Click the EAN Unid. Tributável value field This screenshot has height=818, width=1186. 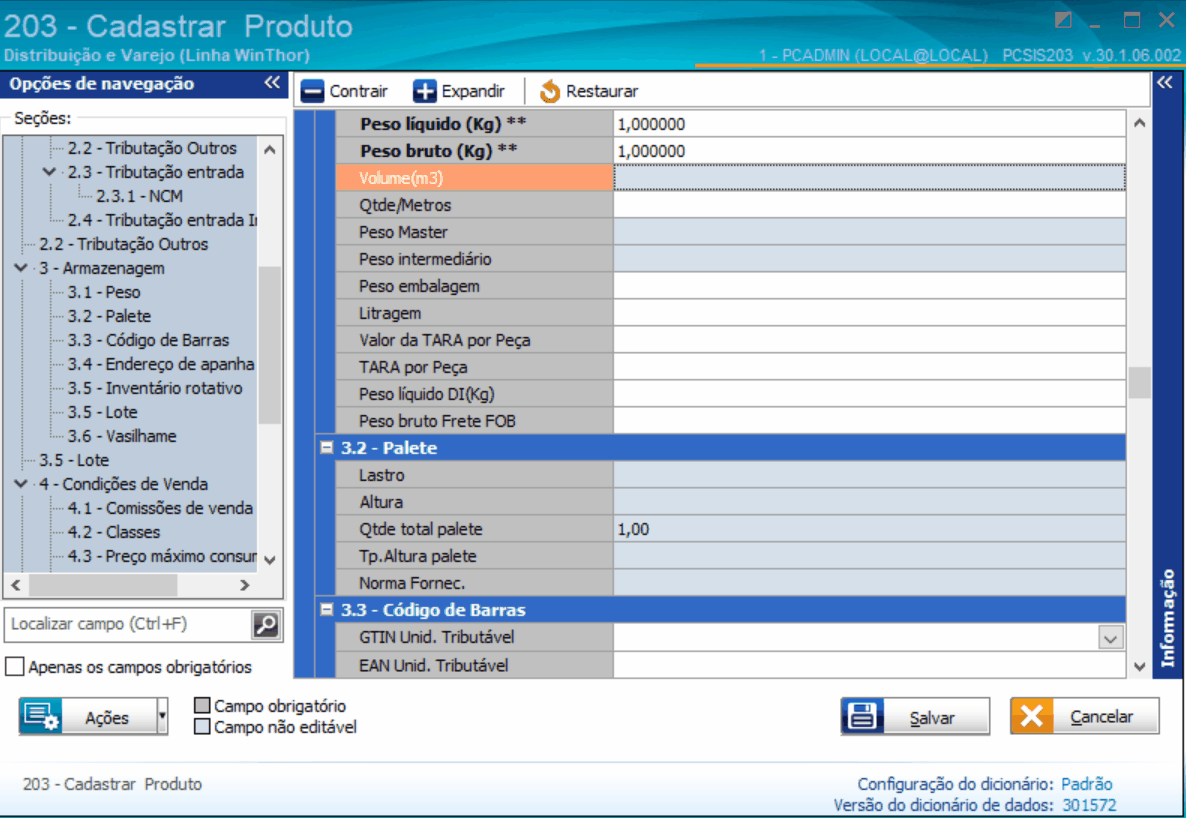point(869,665)
